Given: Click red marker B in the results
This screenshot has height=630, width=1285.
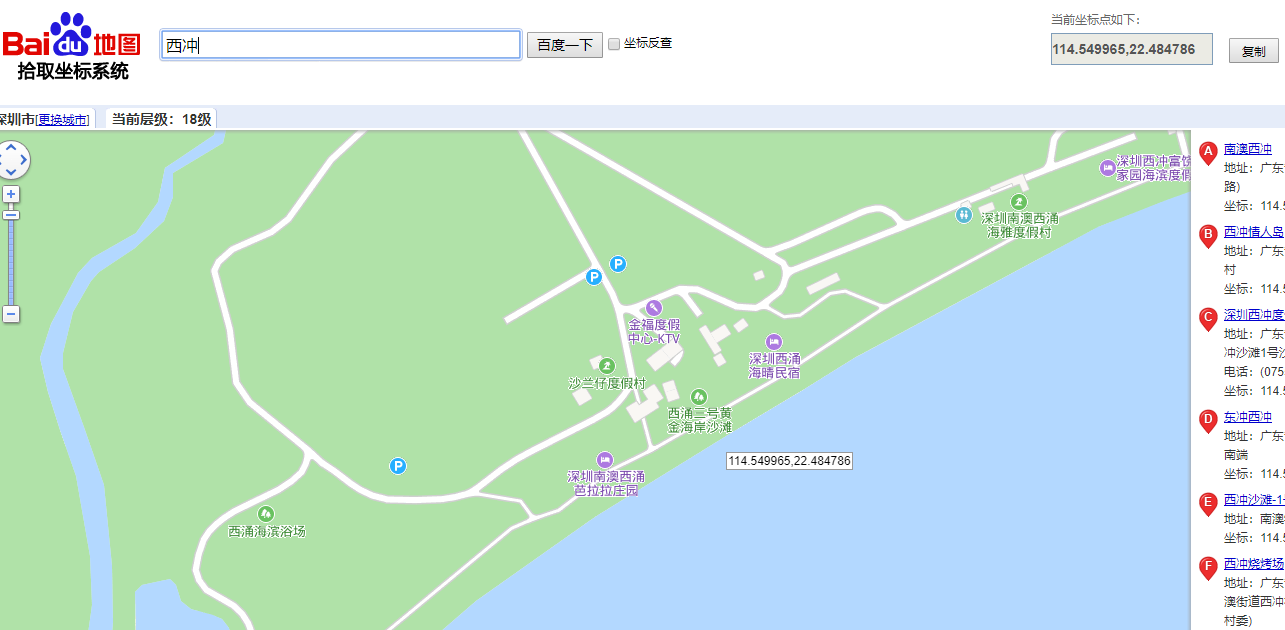Looking at the screenshot, I should pos(1208,236).
